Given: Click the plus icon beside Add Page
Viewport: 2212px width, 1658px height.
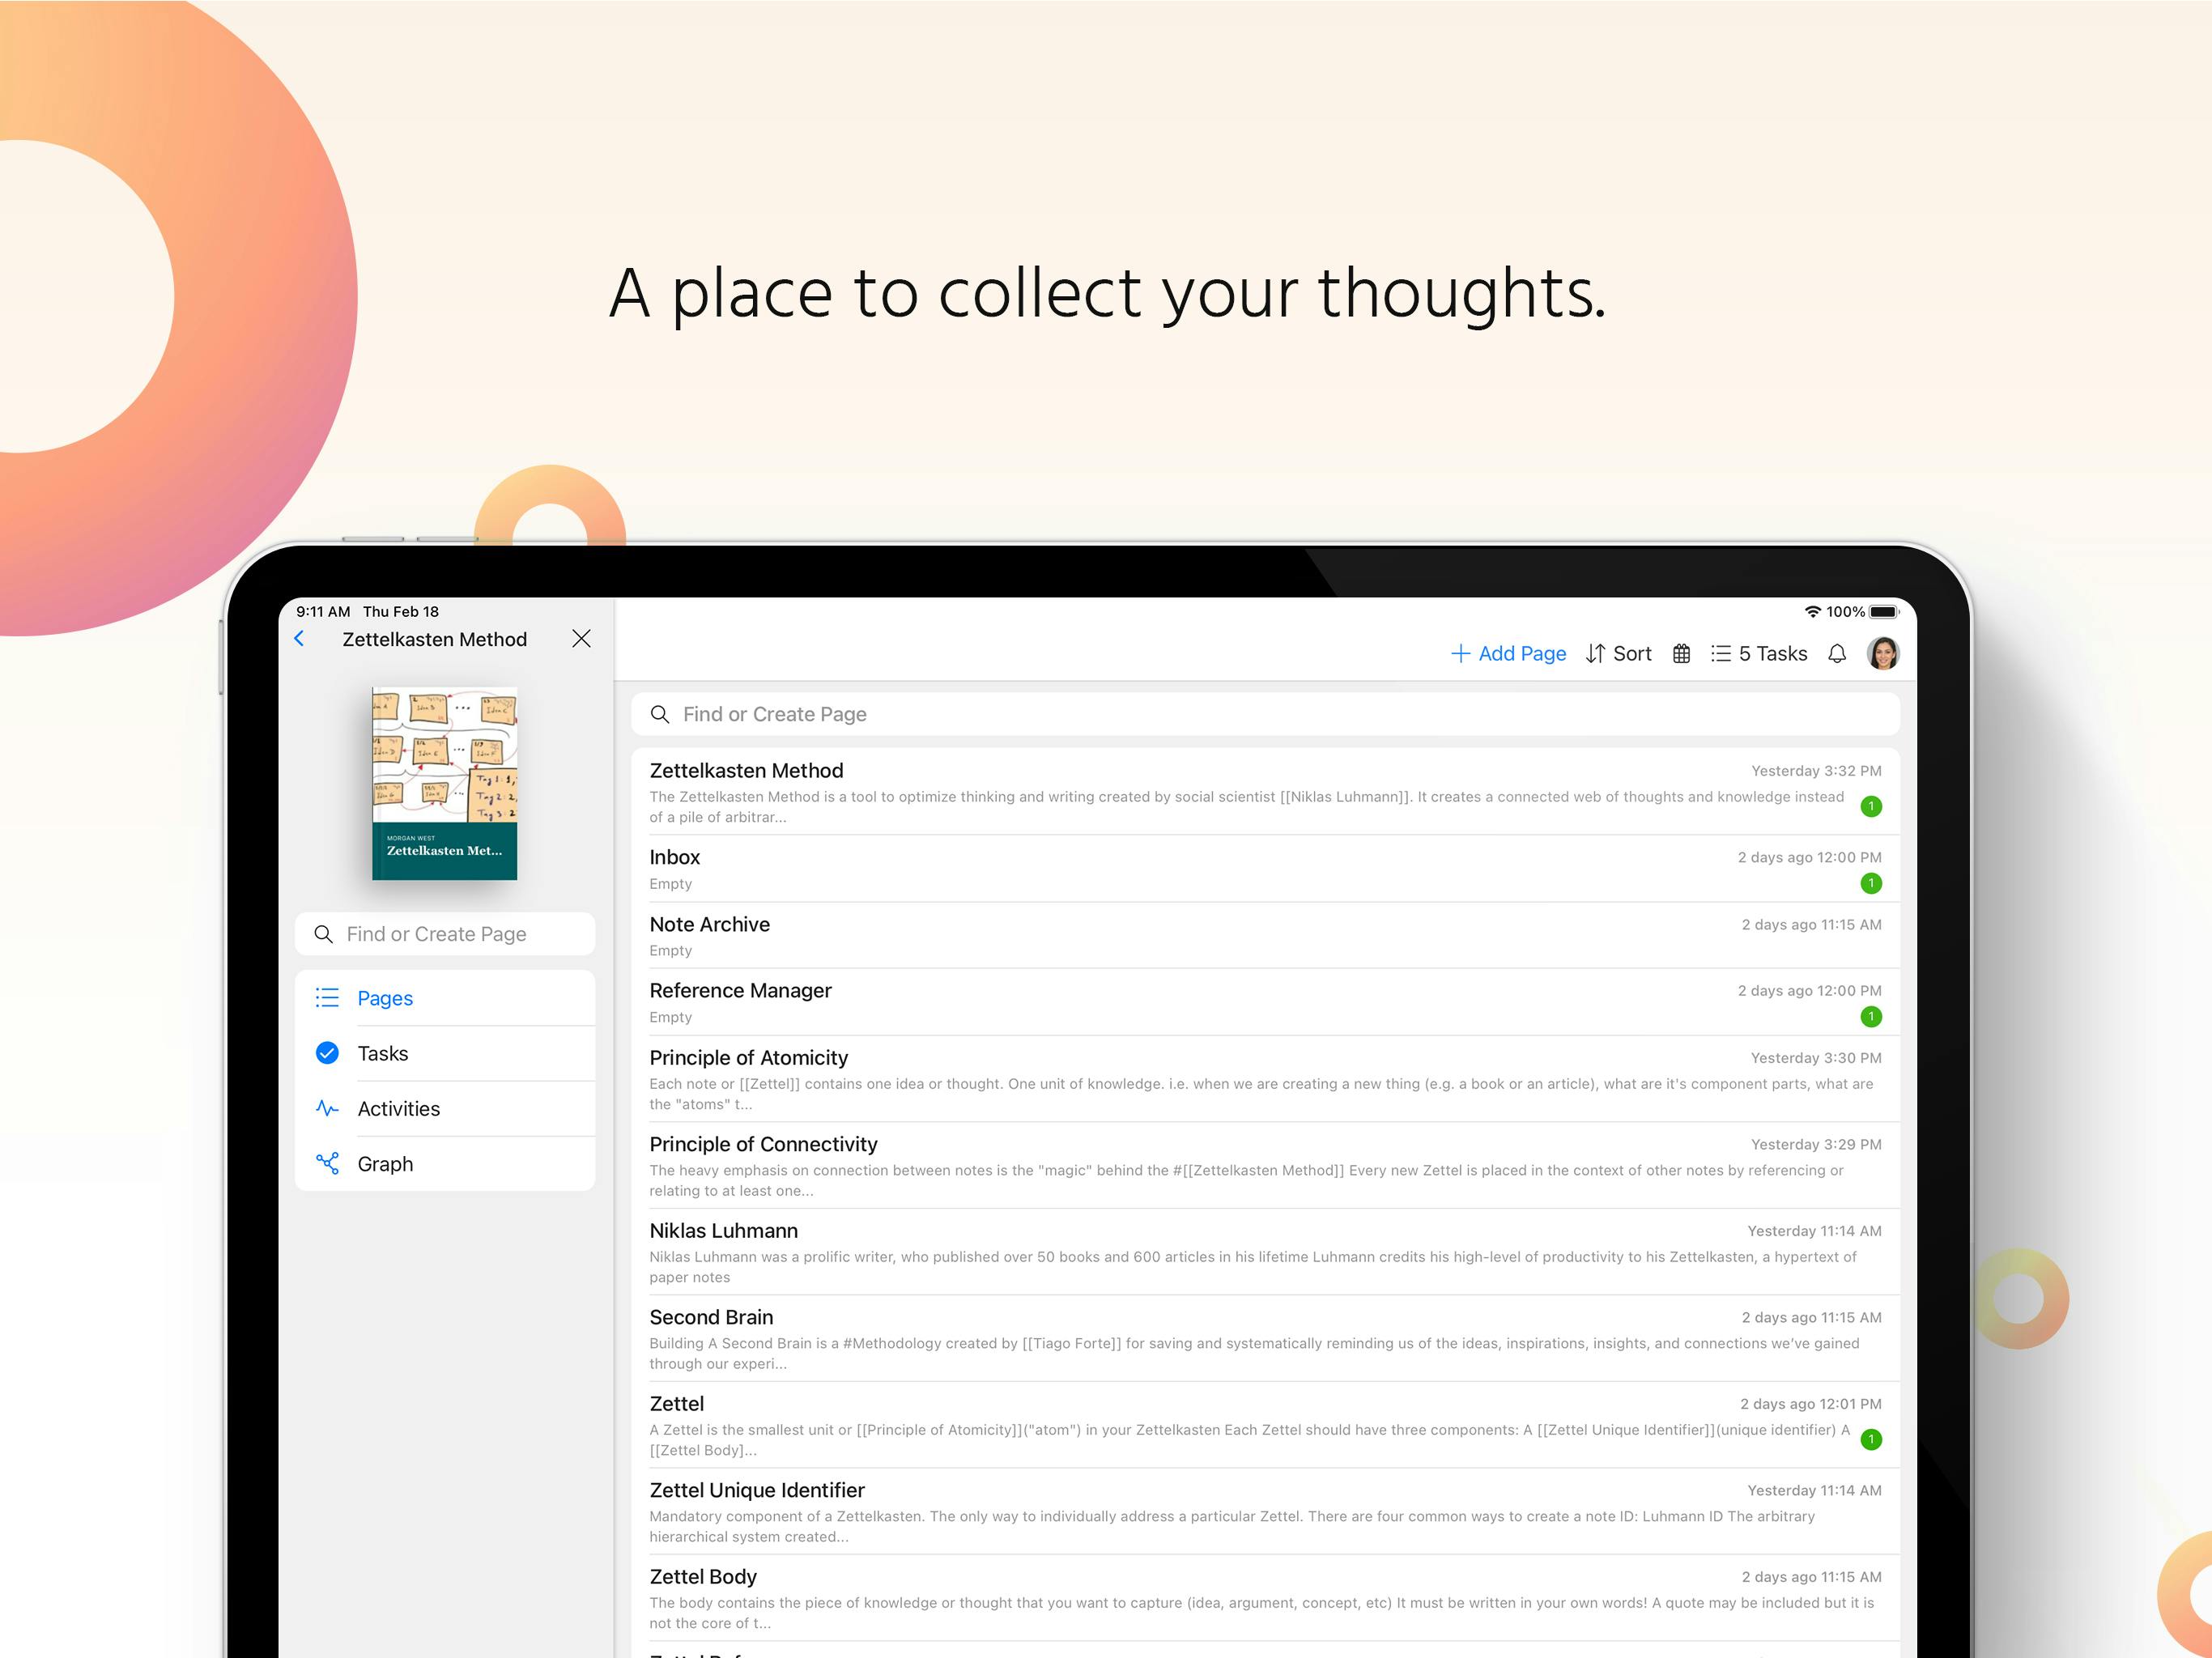Looking at the screenshot, I should pyautogui.click(x=1460, y=654).
